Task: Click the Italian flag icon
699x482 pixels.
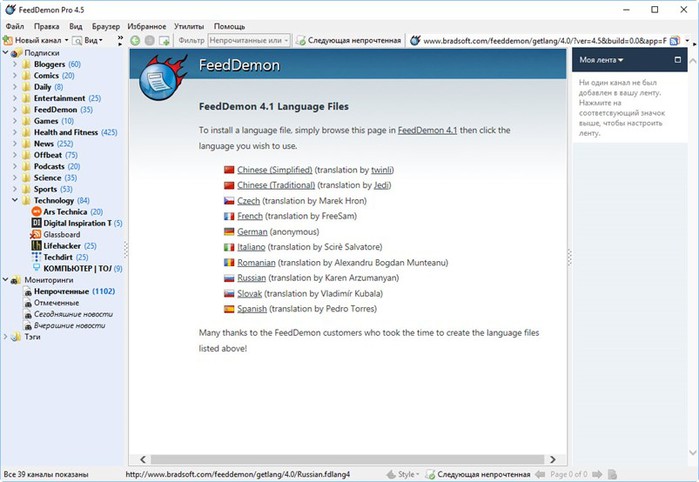Action: coord(229,247)
